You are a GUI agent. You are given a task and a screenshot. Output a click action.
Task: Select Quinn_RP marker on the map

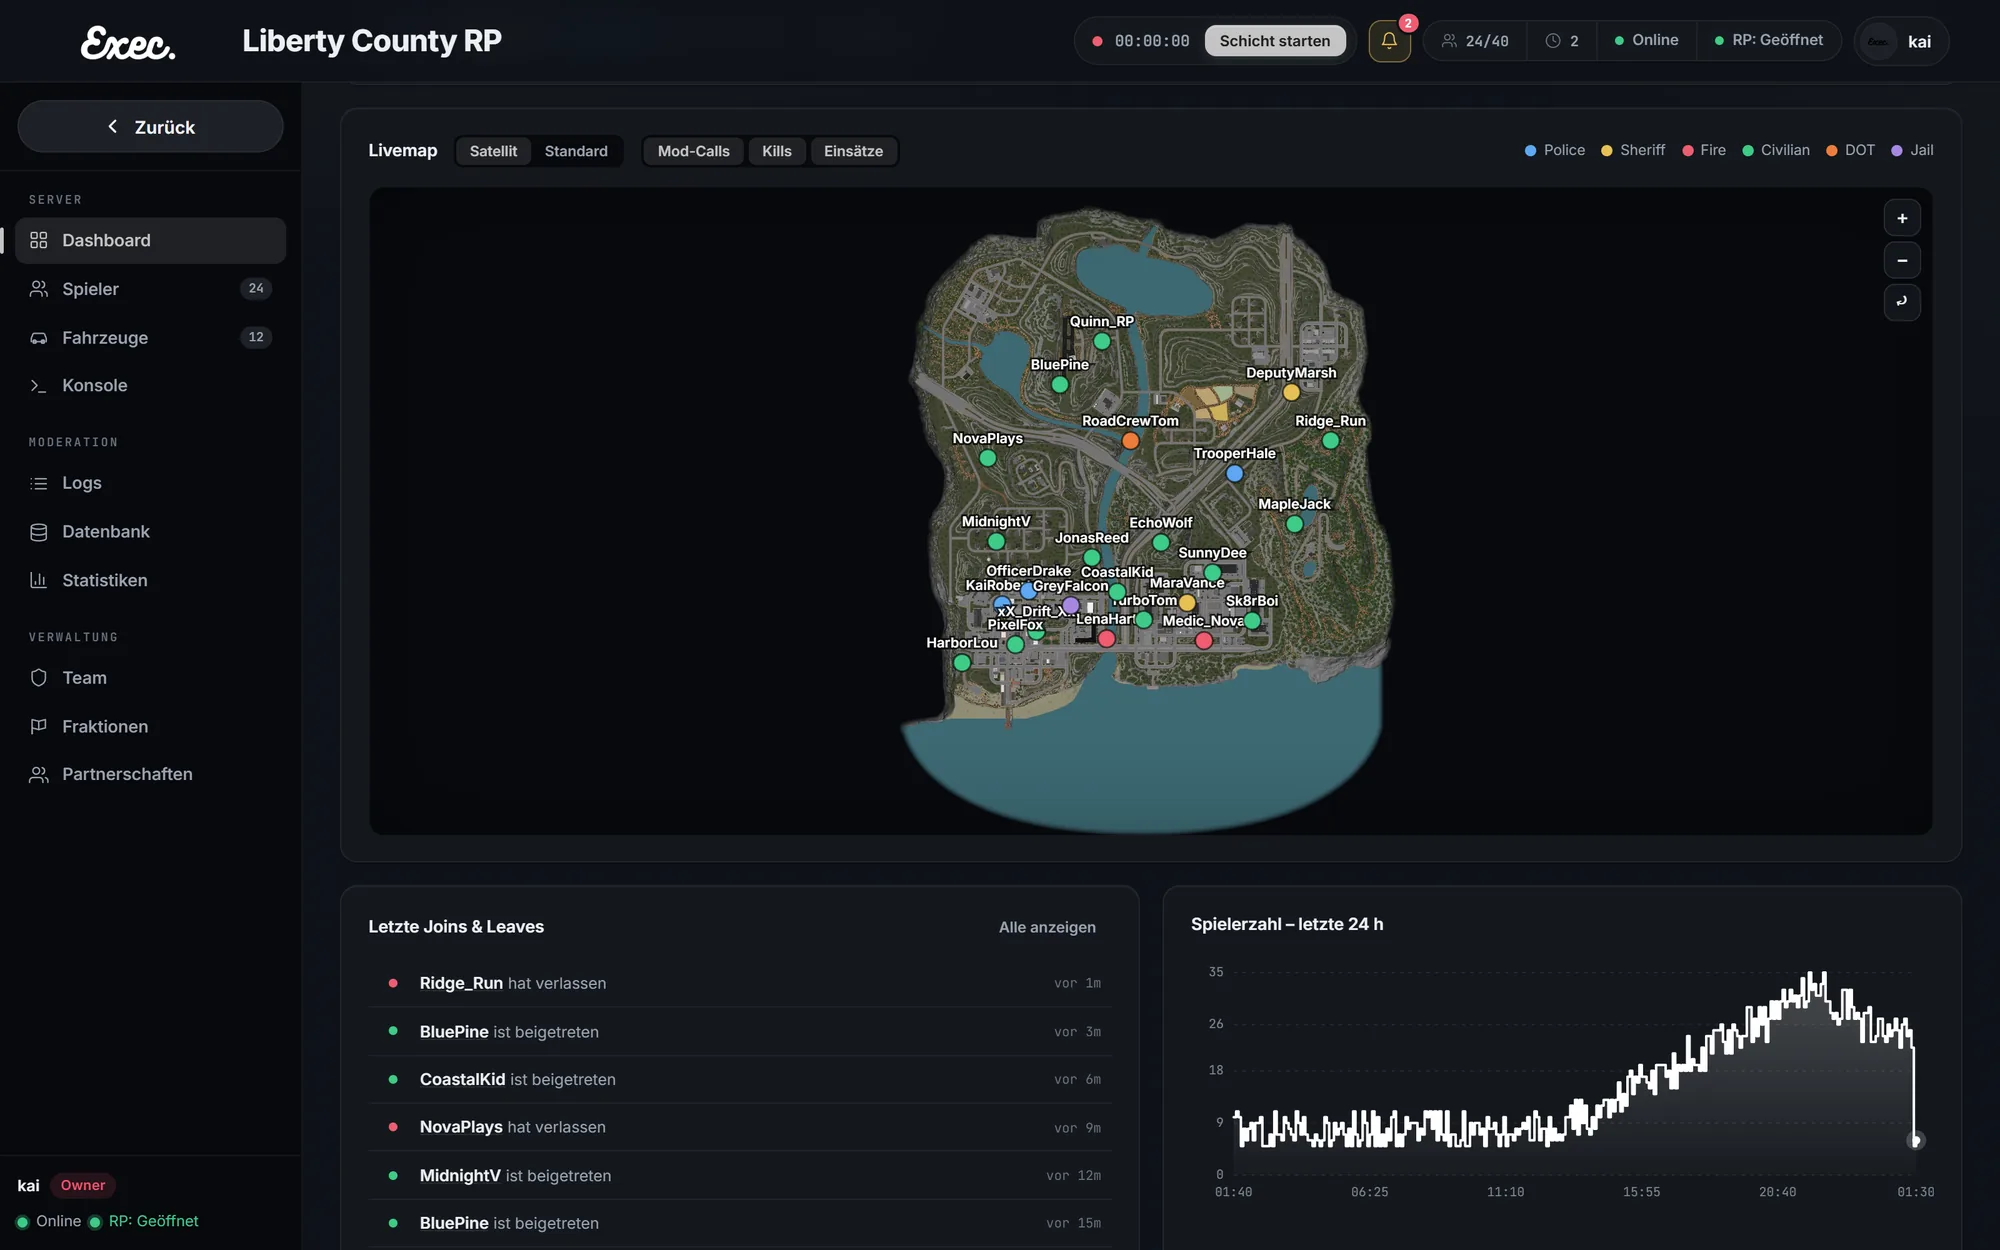[1102, 341]
